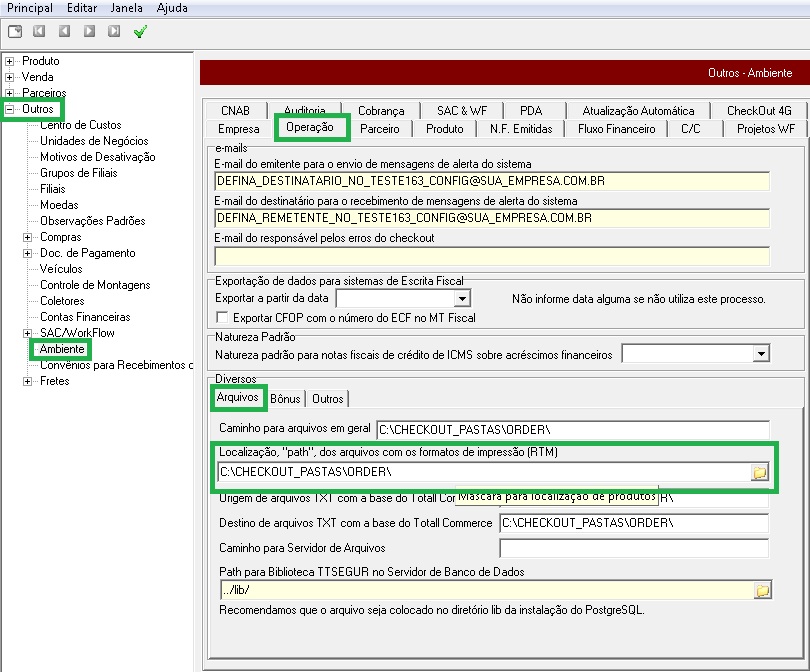
Task: Open the Ajuda menu
Action: (172, 8)
